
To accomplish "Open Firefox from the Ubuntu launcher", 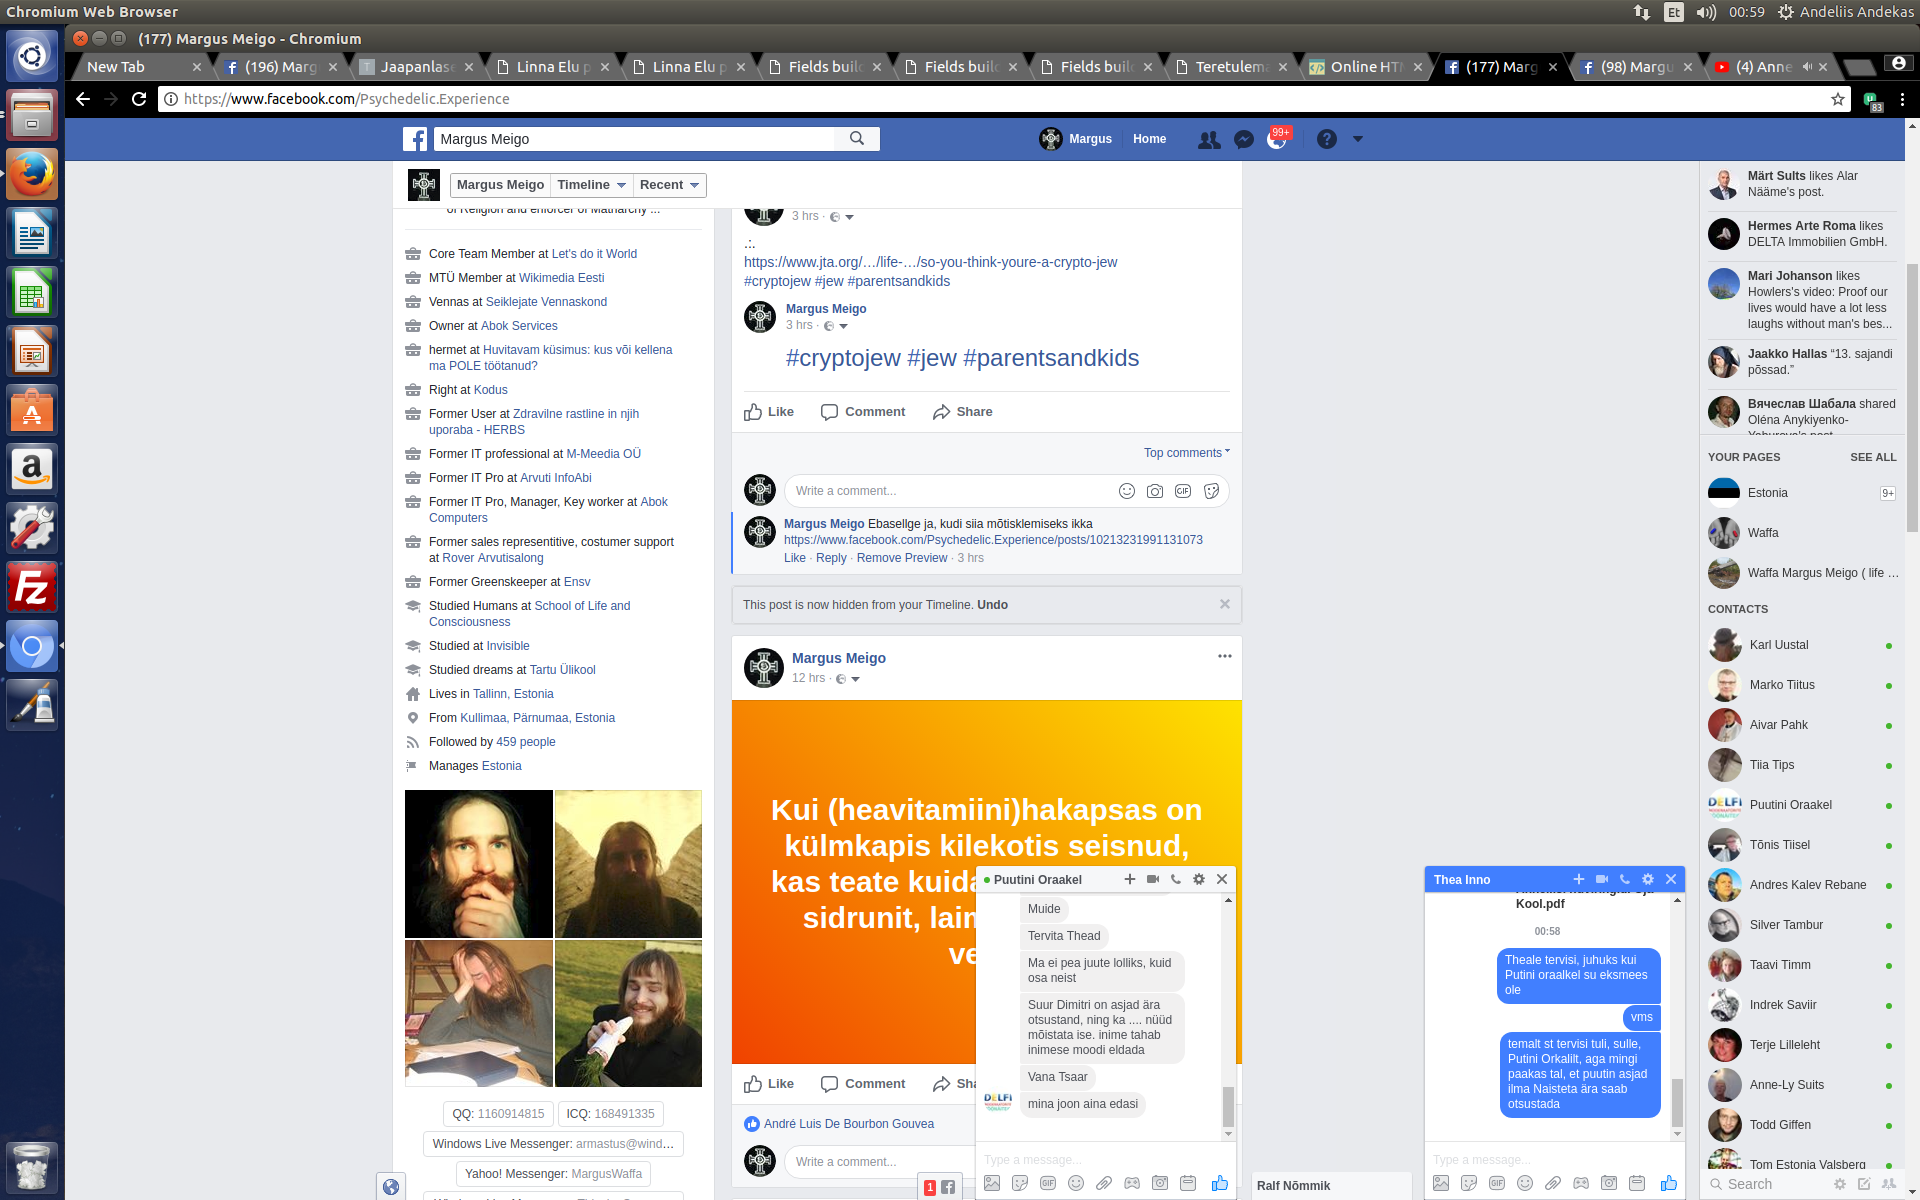I will coord(32,175).
